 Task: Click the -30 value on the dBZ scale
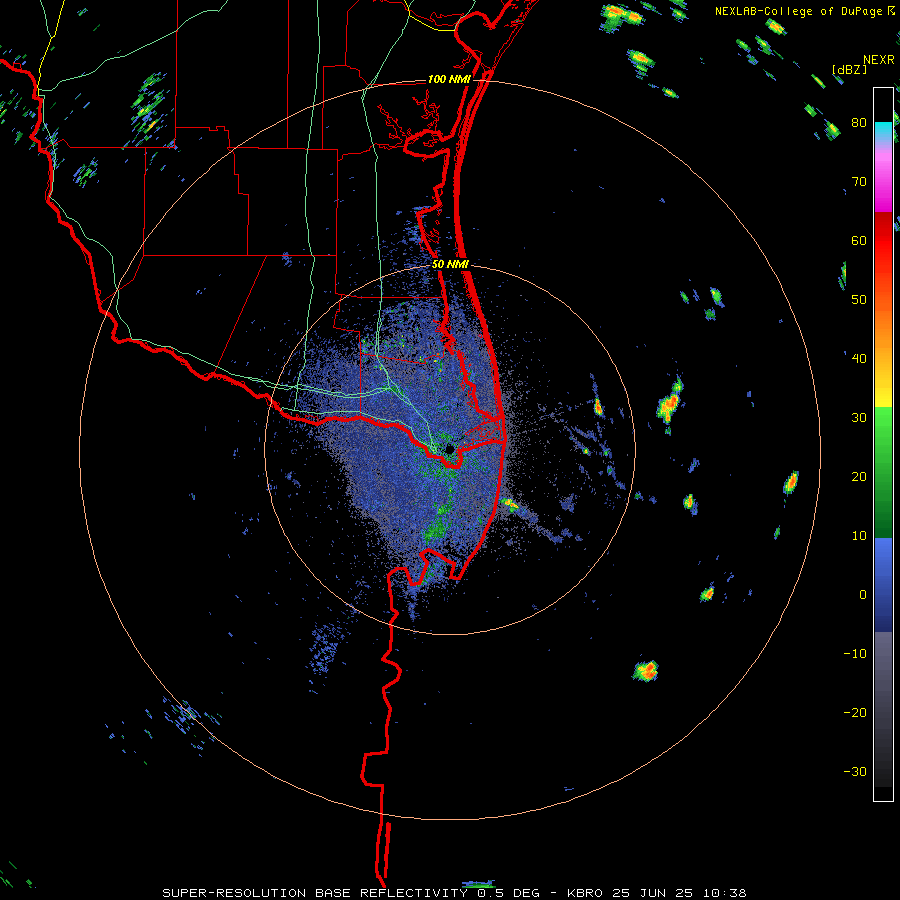tap(855, 771)
